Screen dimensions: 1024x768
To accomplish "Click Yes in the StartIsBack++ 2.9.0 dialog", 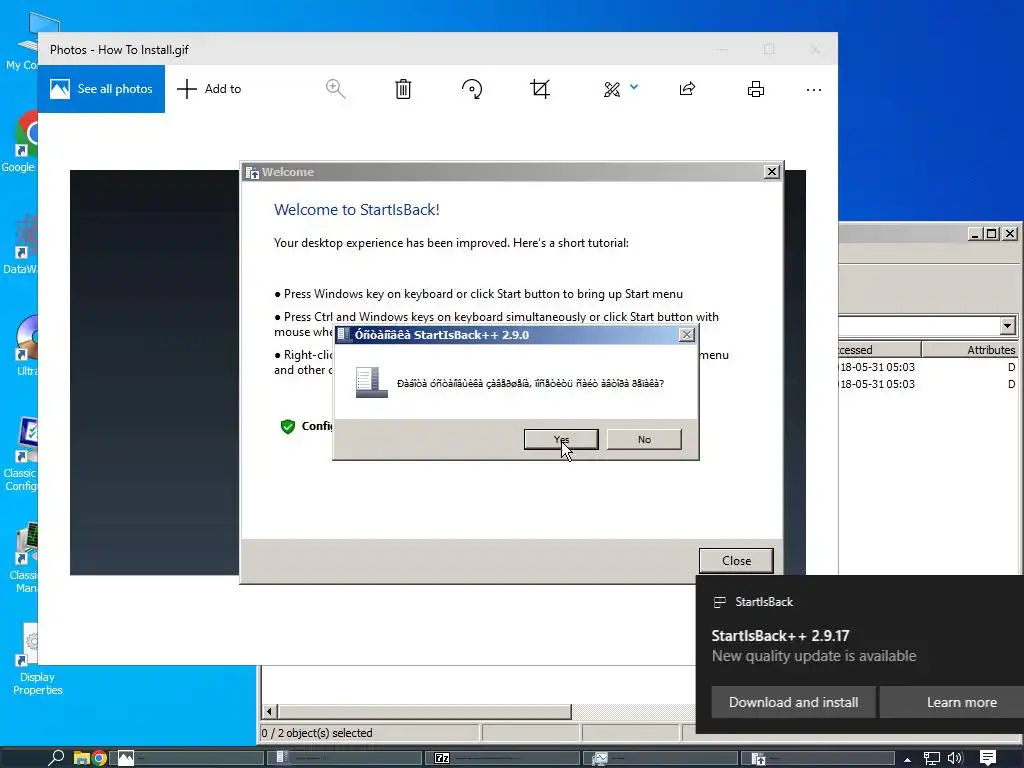I will coord(561,440).
